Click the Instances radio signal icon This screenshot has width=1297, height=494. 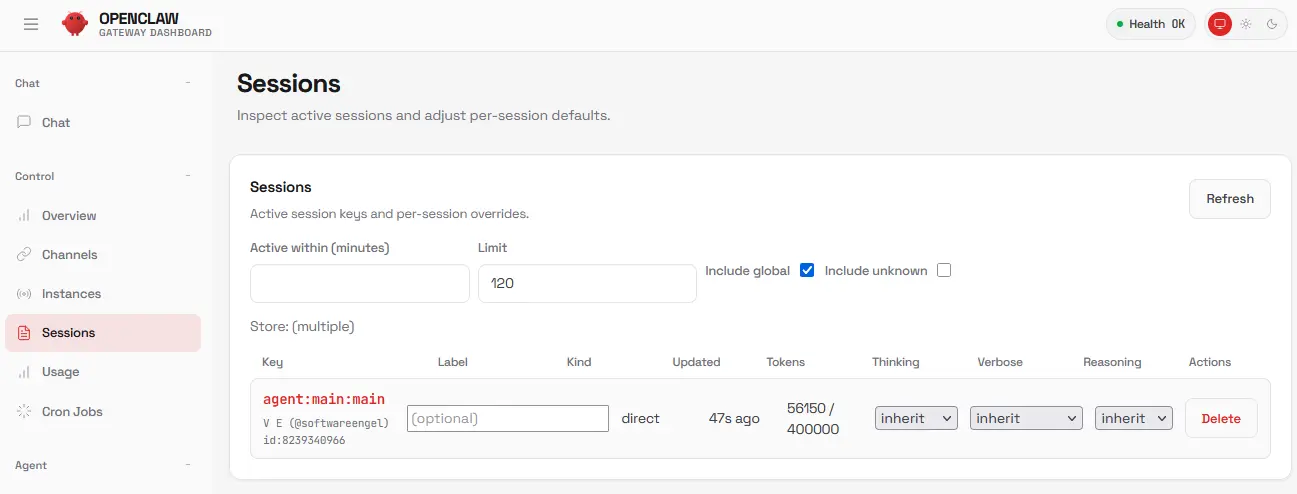pyautogui.click(x=24, y=294)
